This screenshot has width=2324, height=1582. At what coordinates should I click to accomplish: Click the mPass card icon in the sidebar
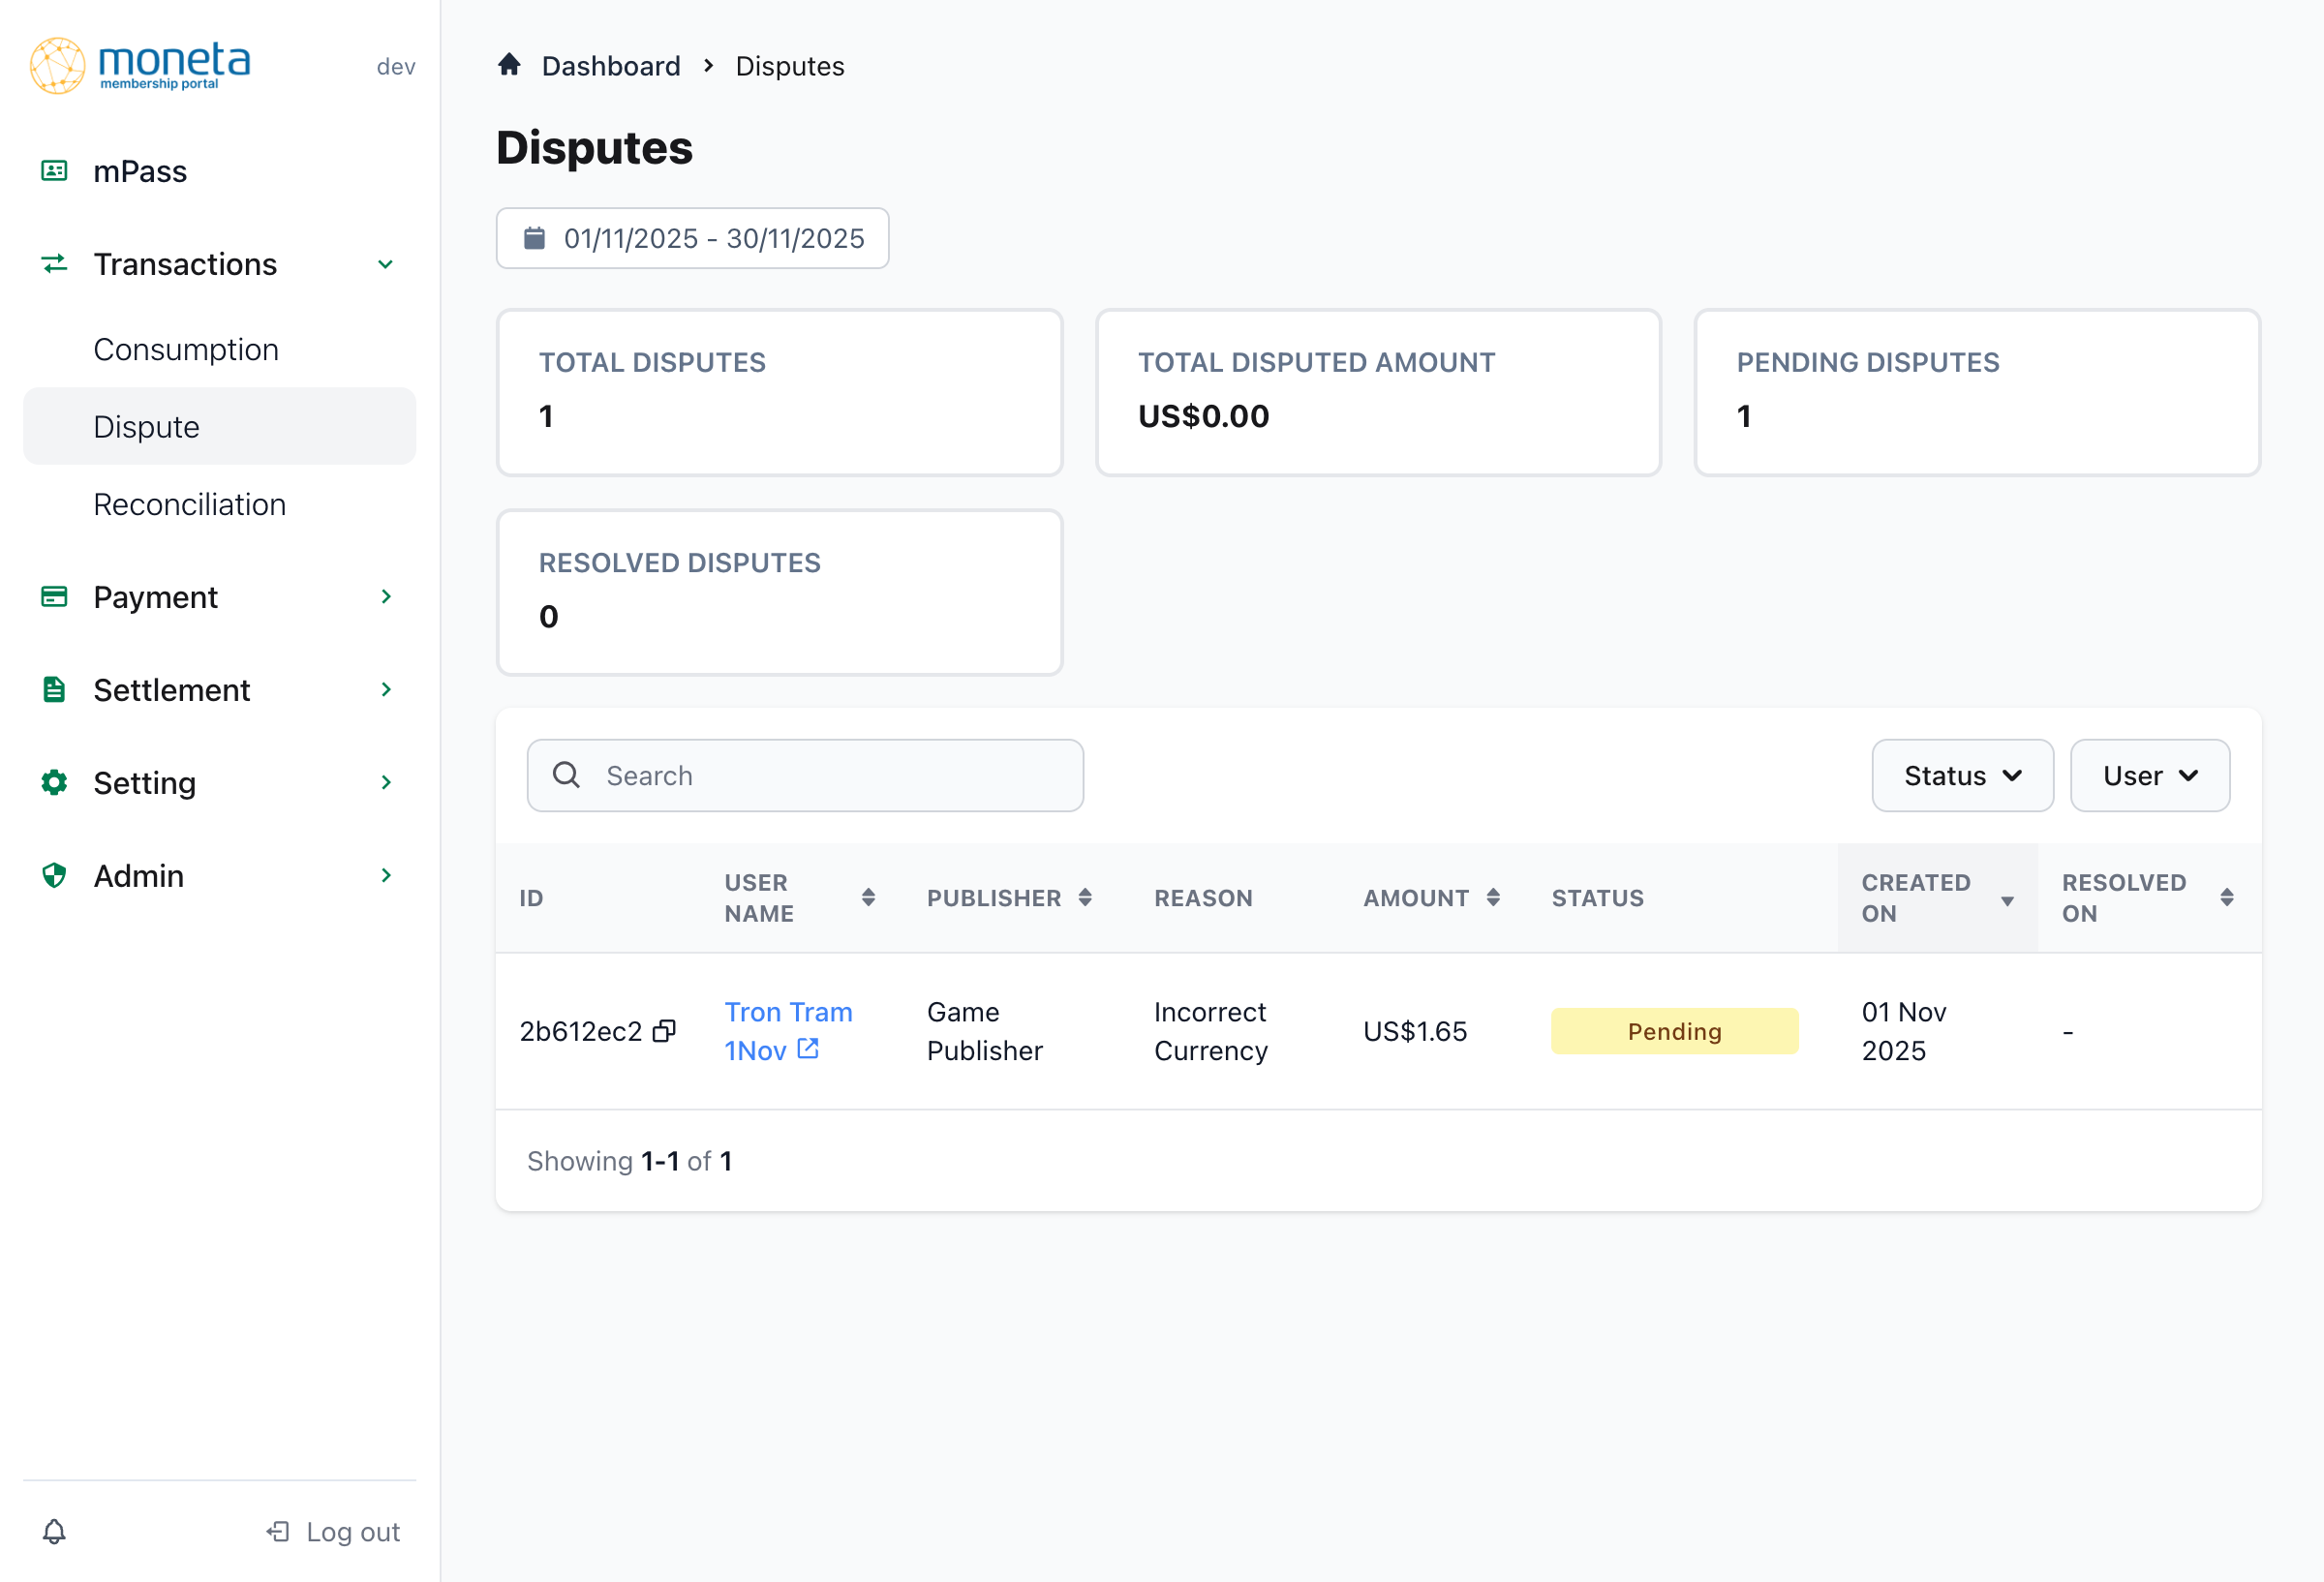click(54, 171)
